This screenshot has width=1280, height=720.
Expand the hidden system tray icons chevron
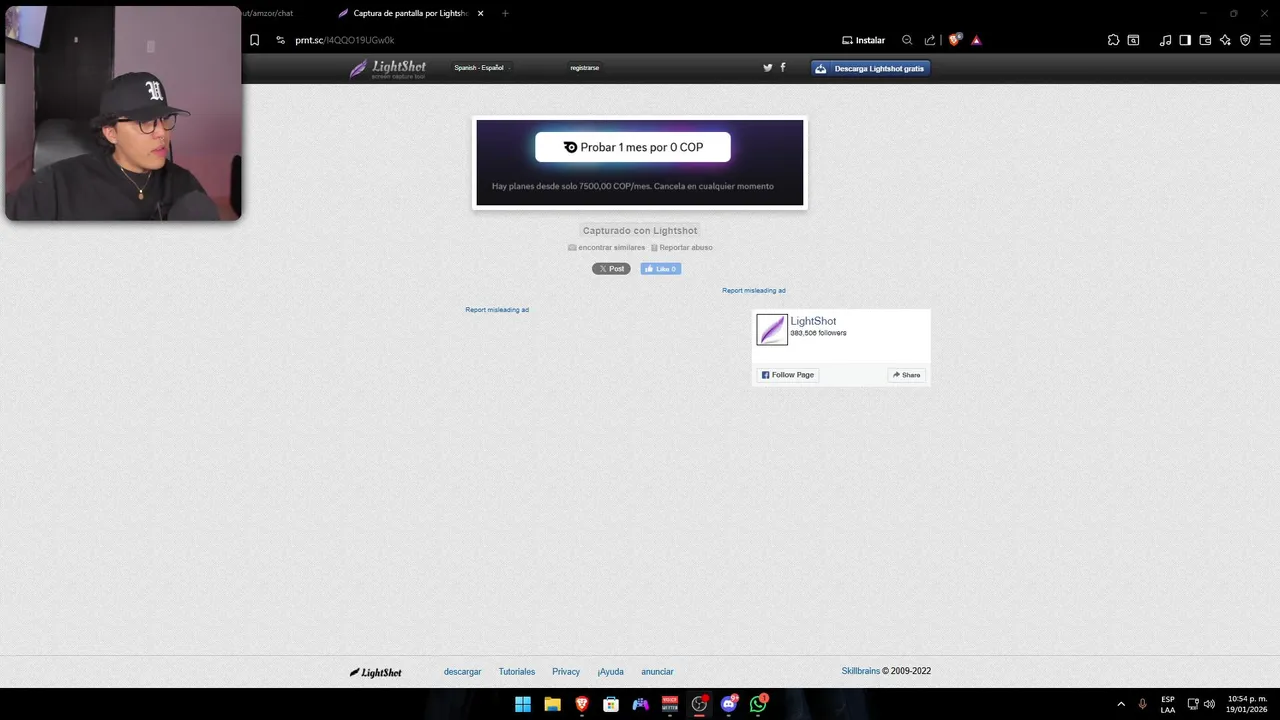point(1121,704)
